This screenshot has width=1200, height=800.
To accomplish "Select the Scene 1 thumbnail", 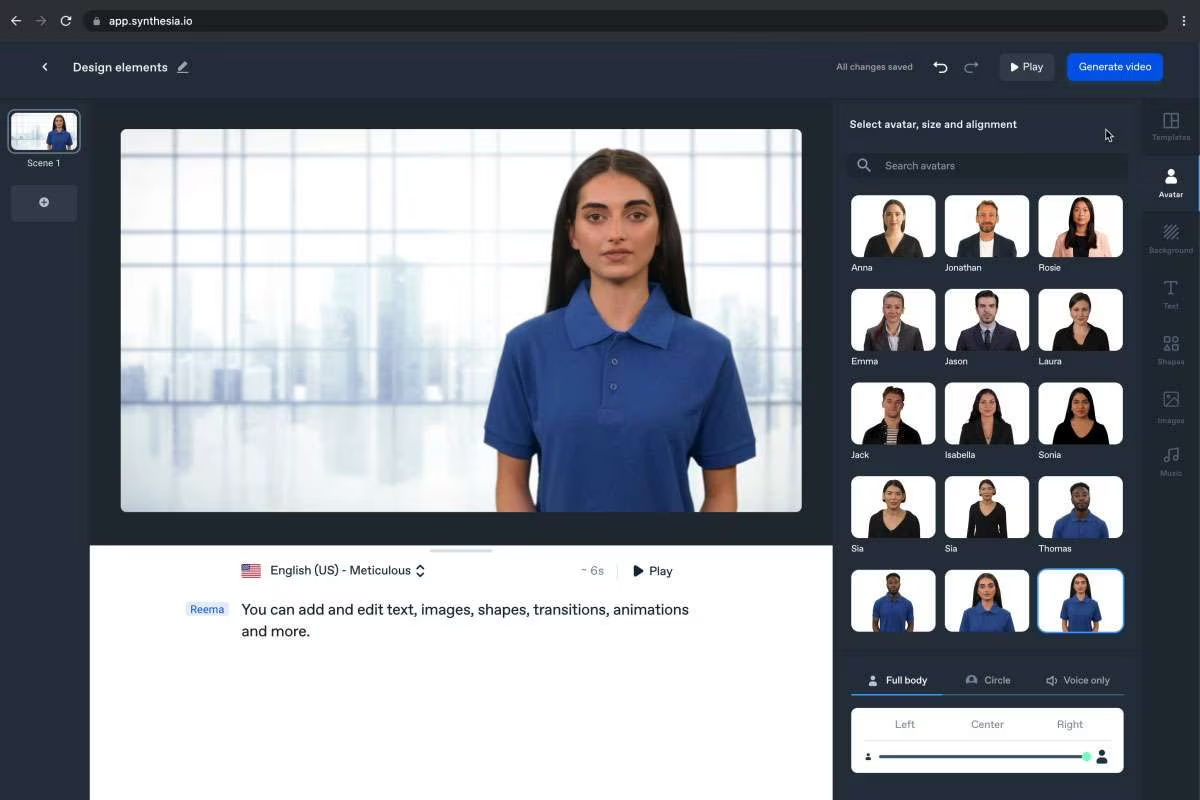I will tap(44, 131).
